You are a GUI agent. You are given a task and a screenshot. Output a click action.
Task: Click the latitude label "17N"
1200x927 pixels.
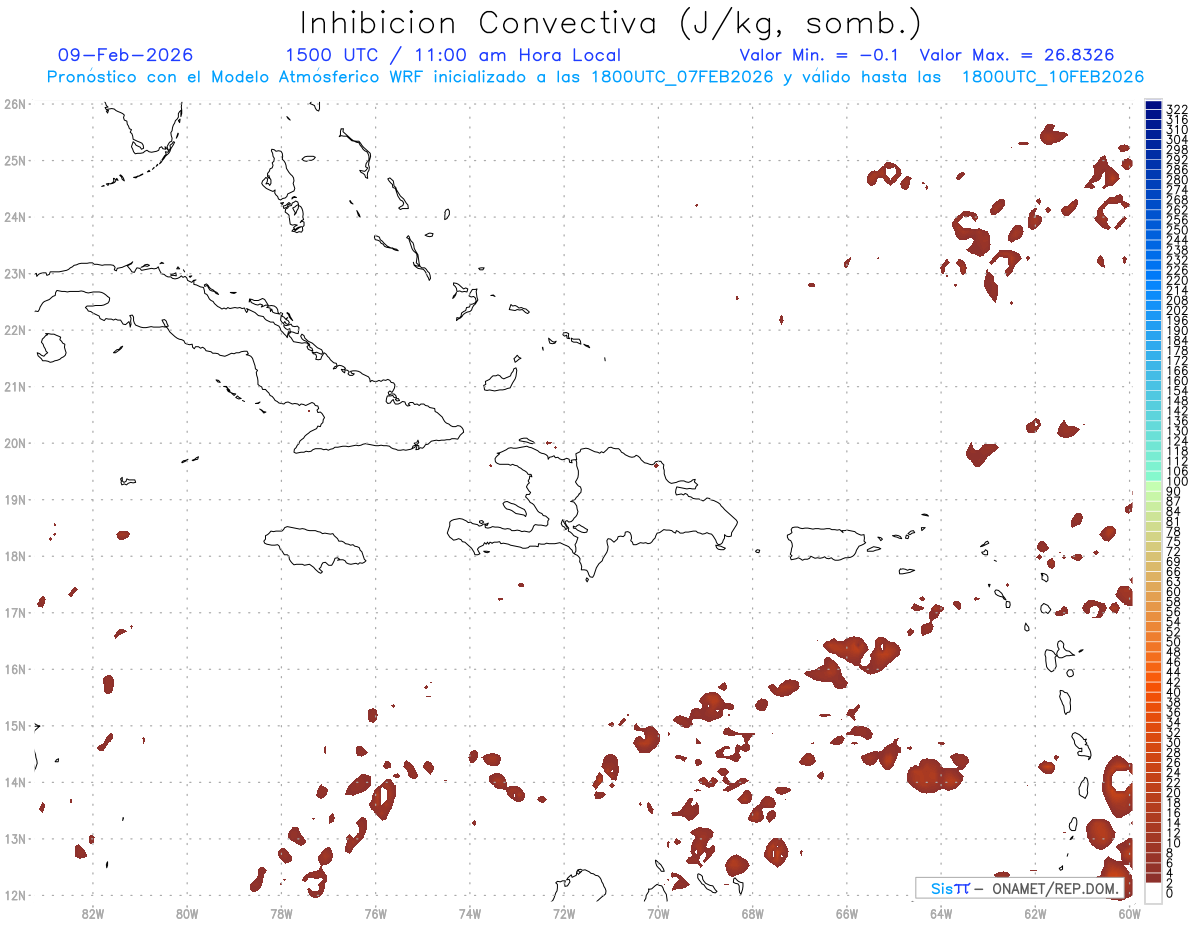[x=14, y=612]
